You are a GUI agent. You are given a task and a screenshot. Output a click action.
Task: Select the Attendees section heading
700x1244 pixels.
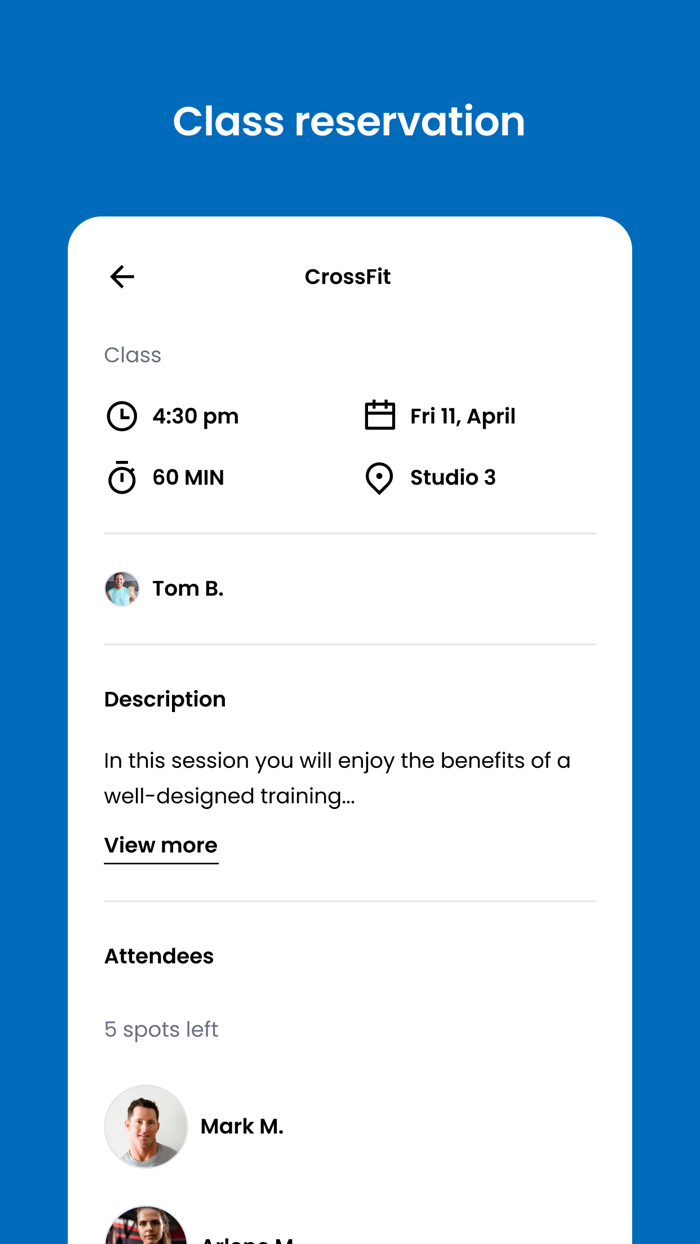(x=158, y=956)
